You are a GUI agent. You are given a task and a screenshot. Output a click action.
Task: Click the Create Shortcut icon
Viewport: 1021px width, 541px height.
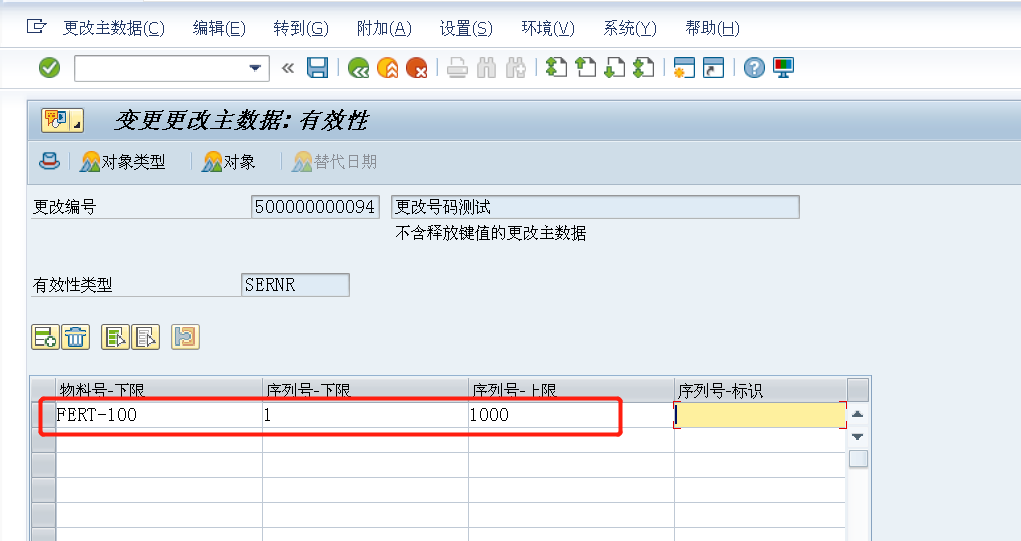coord(714,68)
